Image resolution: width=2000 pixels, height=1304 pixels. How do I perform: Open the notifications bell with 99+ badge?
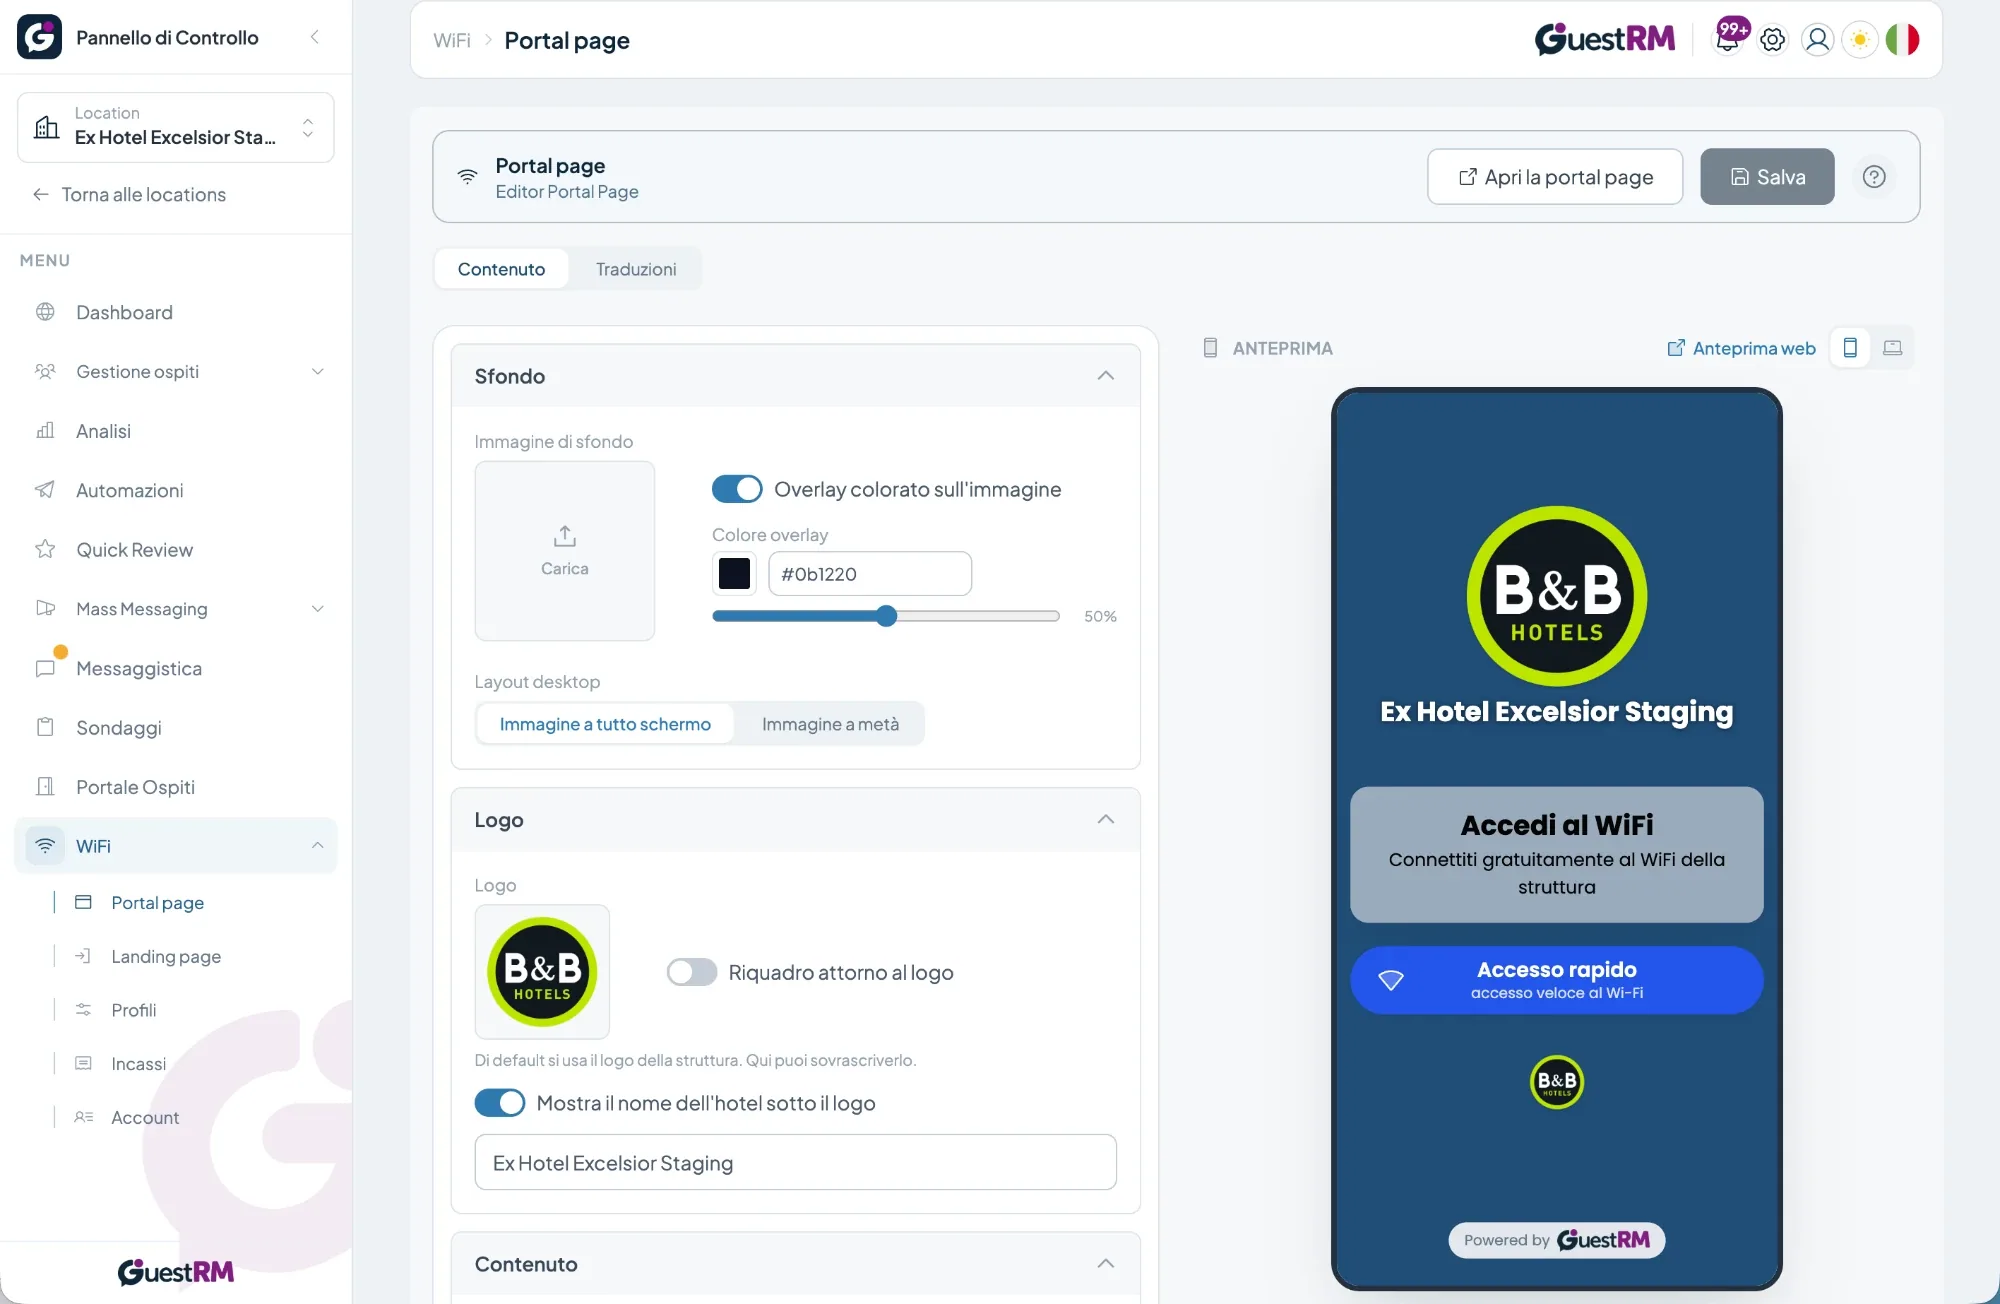[1729, 38]
